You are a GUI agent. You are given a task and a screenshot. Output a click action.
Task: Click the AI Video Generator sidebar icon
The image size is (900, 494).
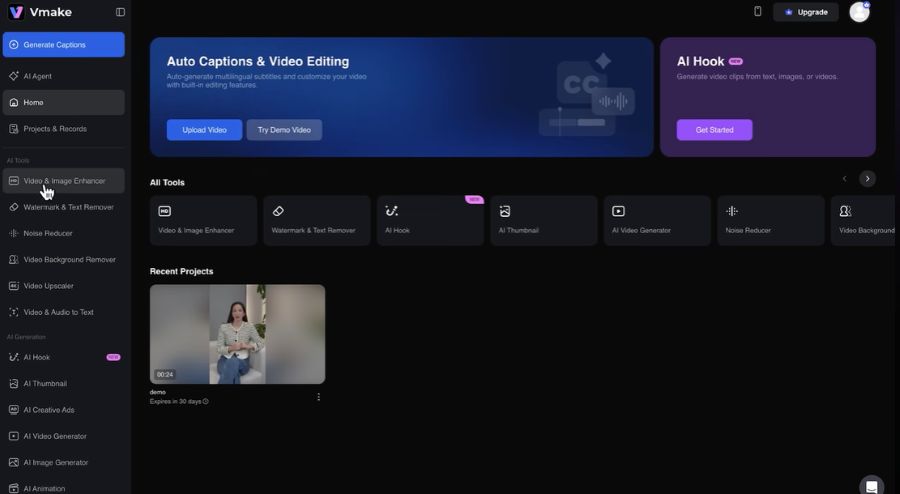pyautogui.click(x=14, y=436)
